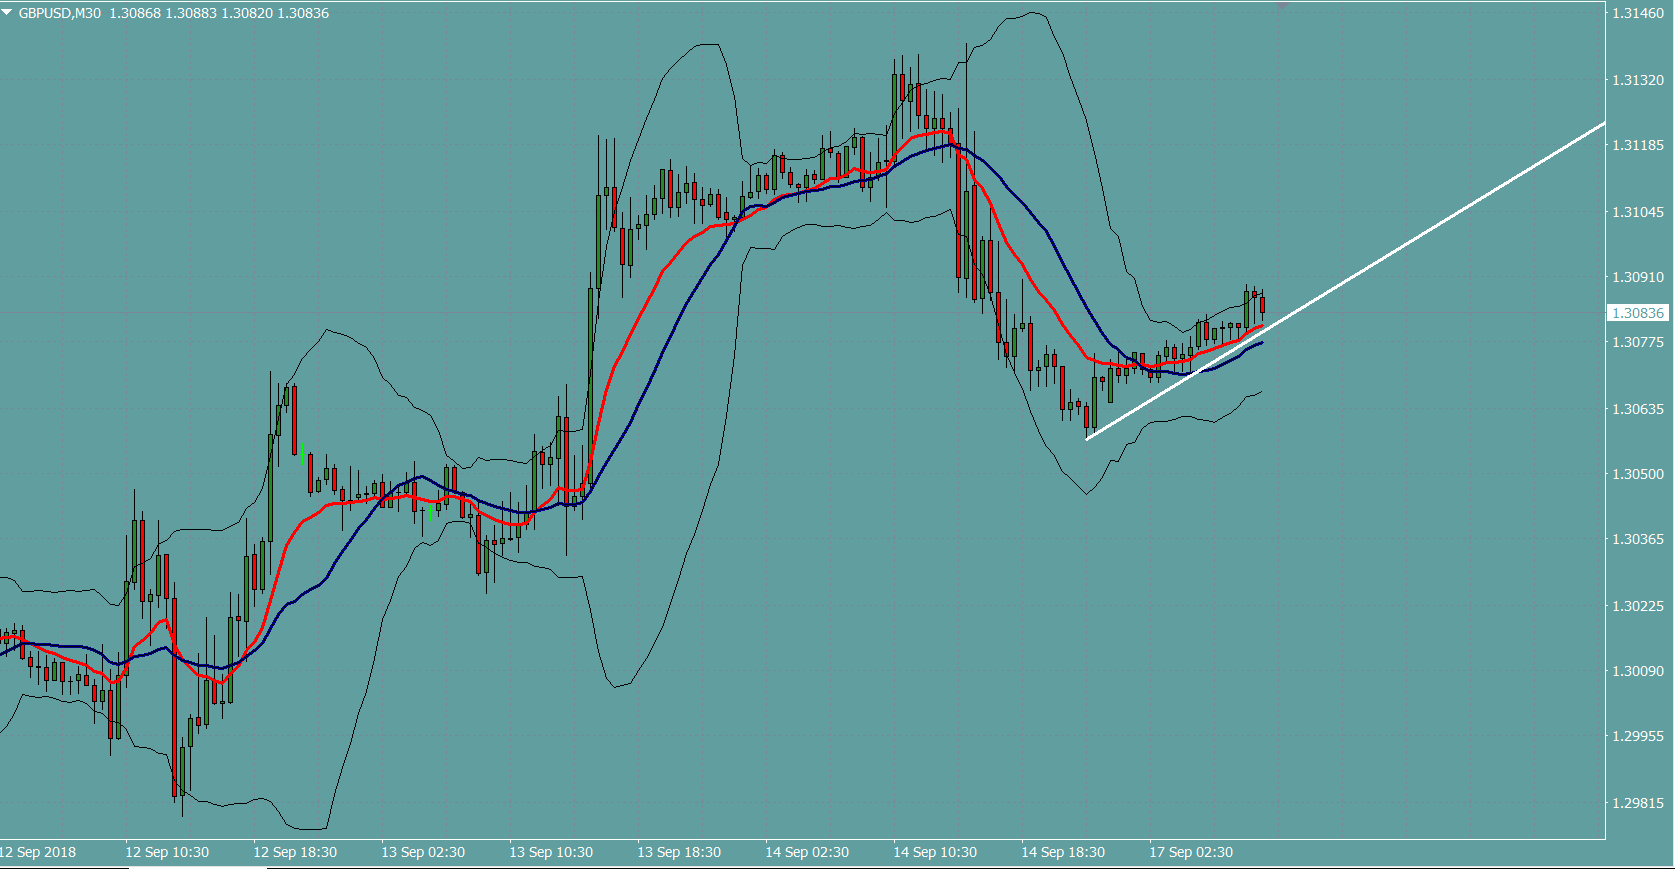Click the 1.31185 price scale label
This screenshot has width=1675, height=869.
(x=1637, y=145)
